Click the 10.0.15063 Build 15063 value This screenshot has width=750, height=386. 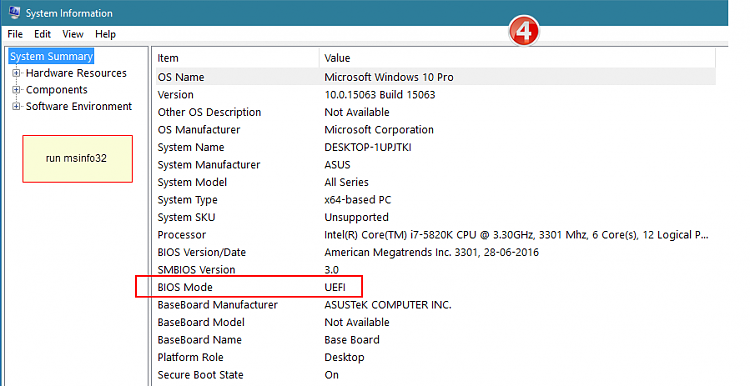click(380, 95)
